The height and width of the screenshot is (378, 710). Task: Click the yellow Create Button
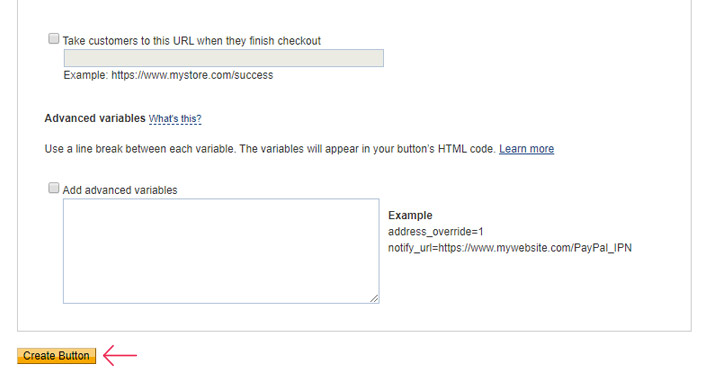[57, 356]
